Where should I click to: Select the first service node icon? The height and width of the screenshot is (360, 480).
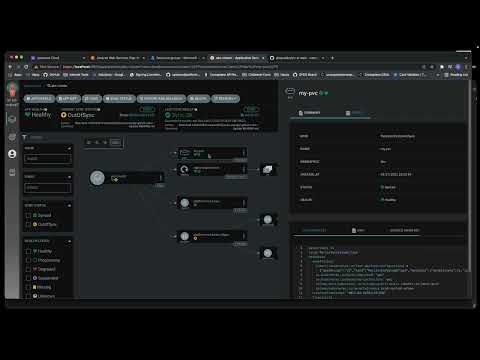point(185,203)
